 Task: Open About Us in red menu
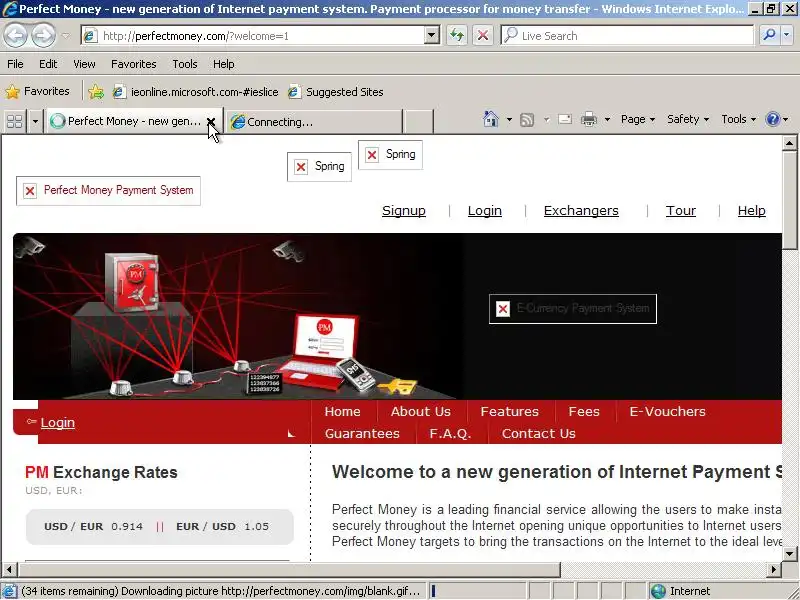point(421,411)
